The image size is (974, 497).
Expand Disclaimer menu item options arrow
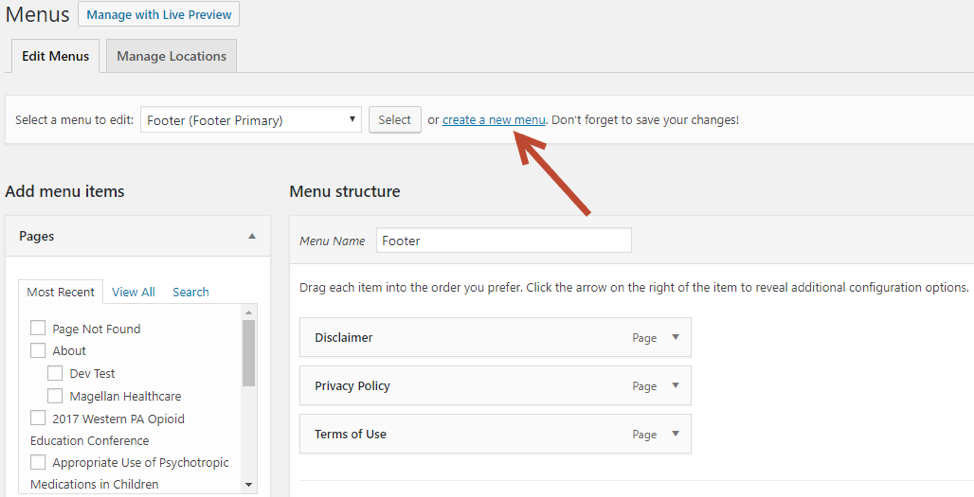click(675, 337)
